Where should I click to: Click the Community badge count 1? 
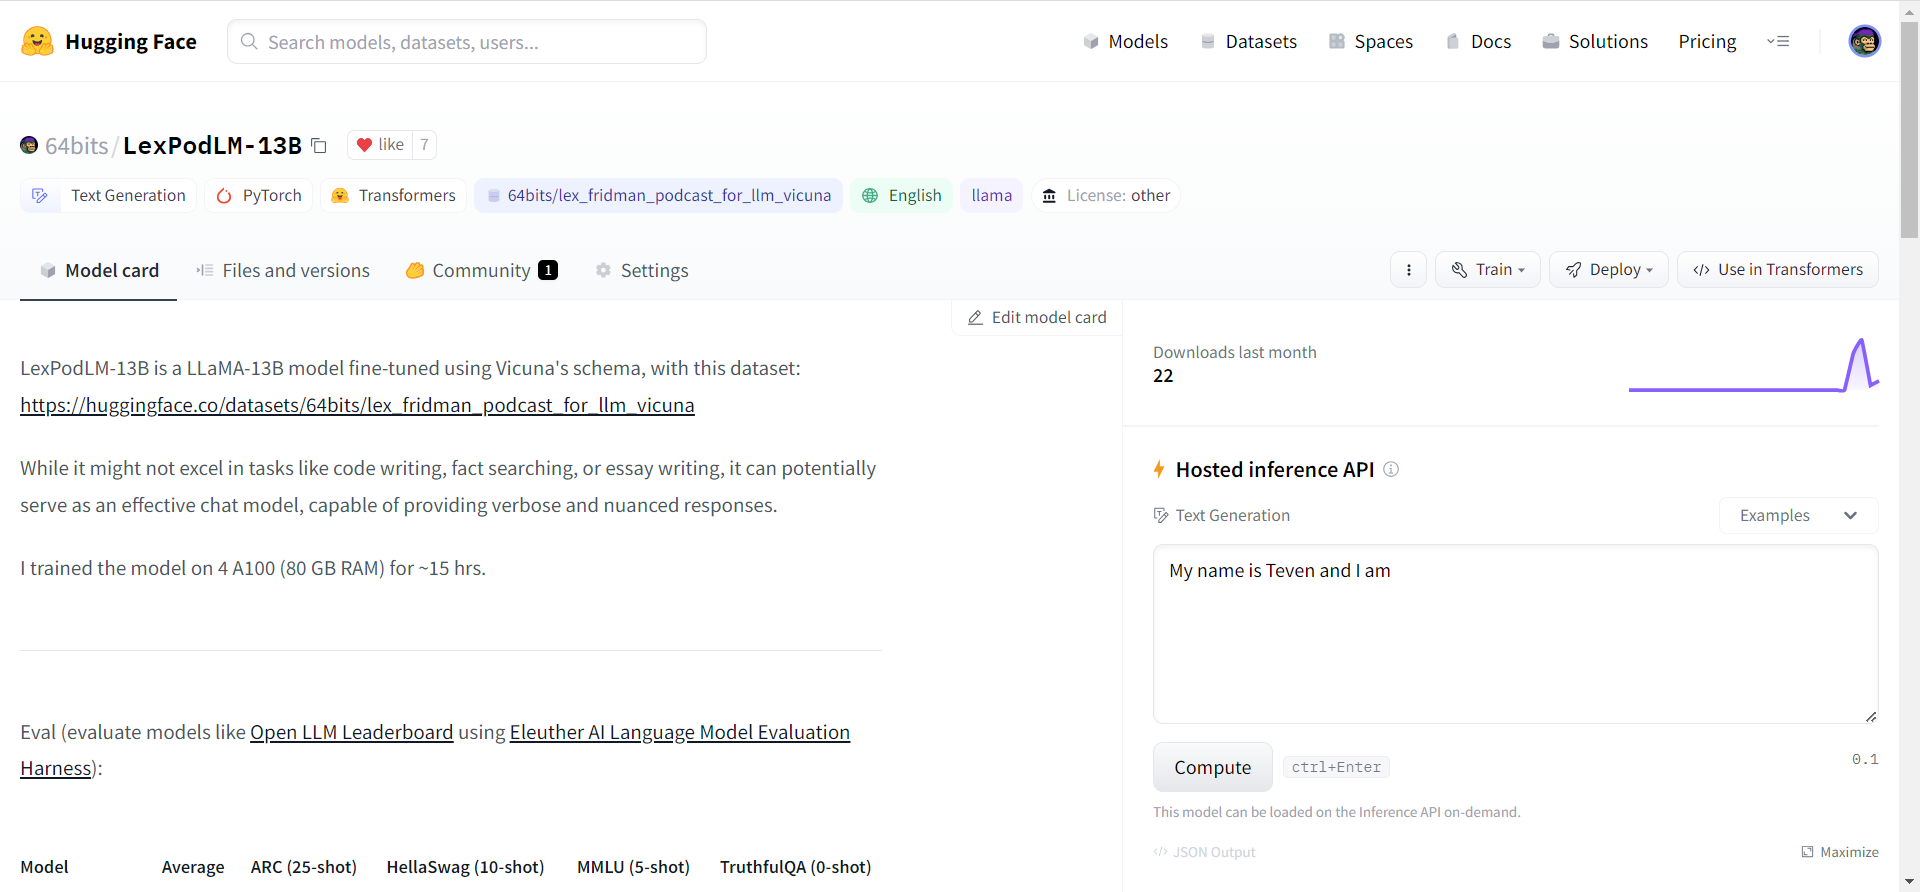[548, 270]
